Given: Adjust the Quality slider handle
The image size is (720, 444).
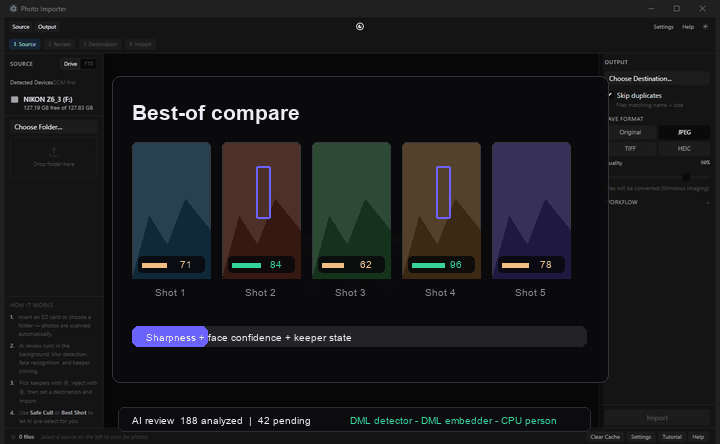Looking at the screenshot, I should [x=686, y=177].
